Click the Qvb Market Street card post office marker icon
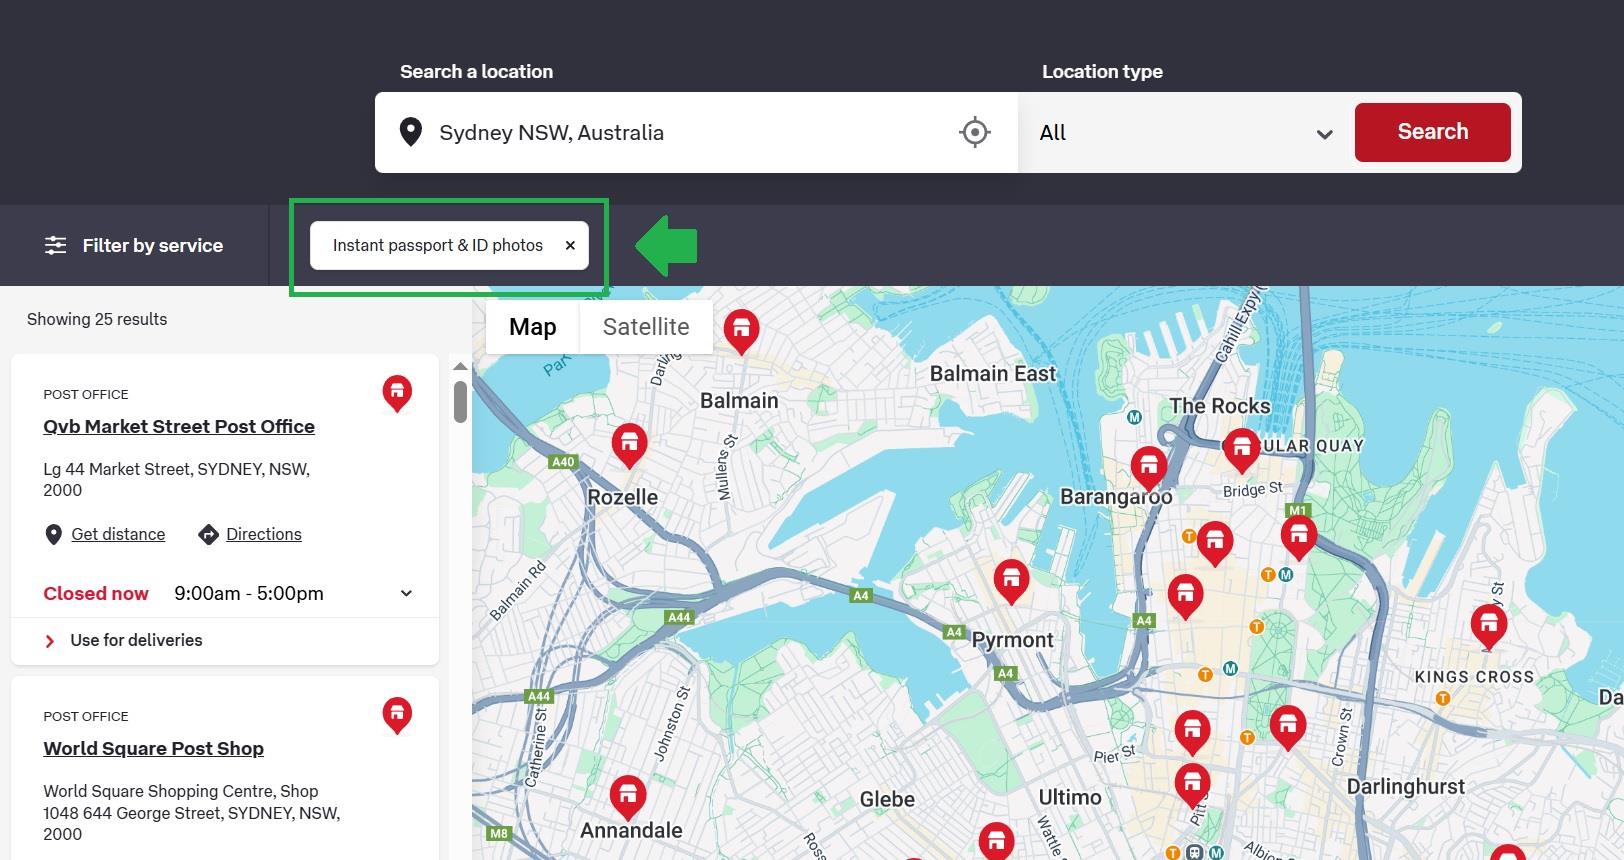 click(x=397, y=394)
